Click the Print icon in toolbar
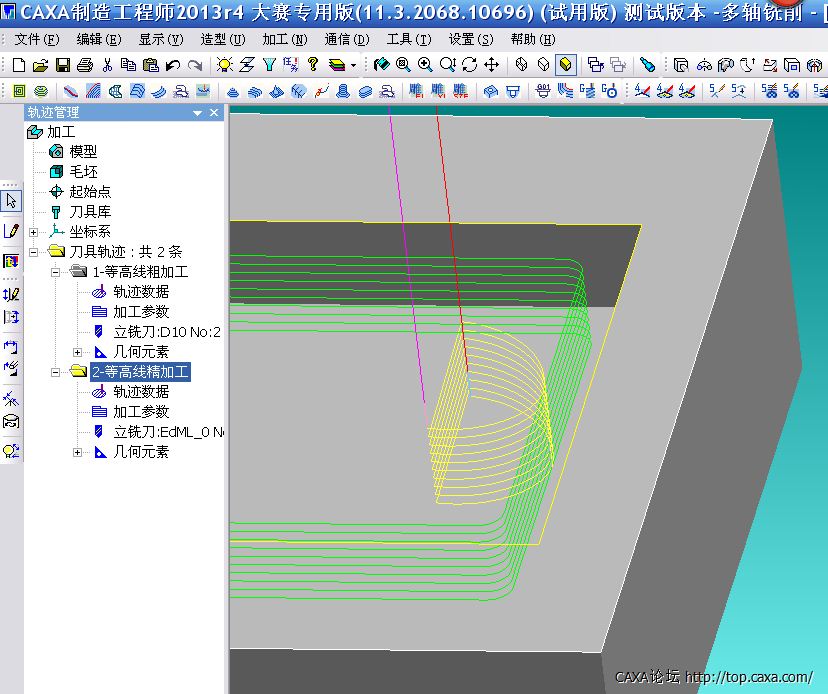The height and width of the screenshot is (694, 828). 84,65
